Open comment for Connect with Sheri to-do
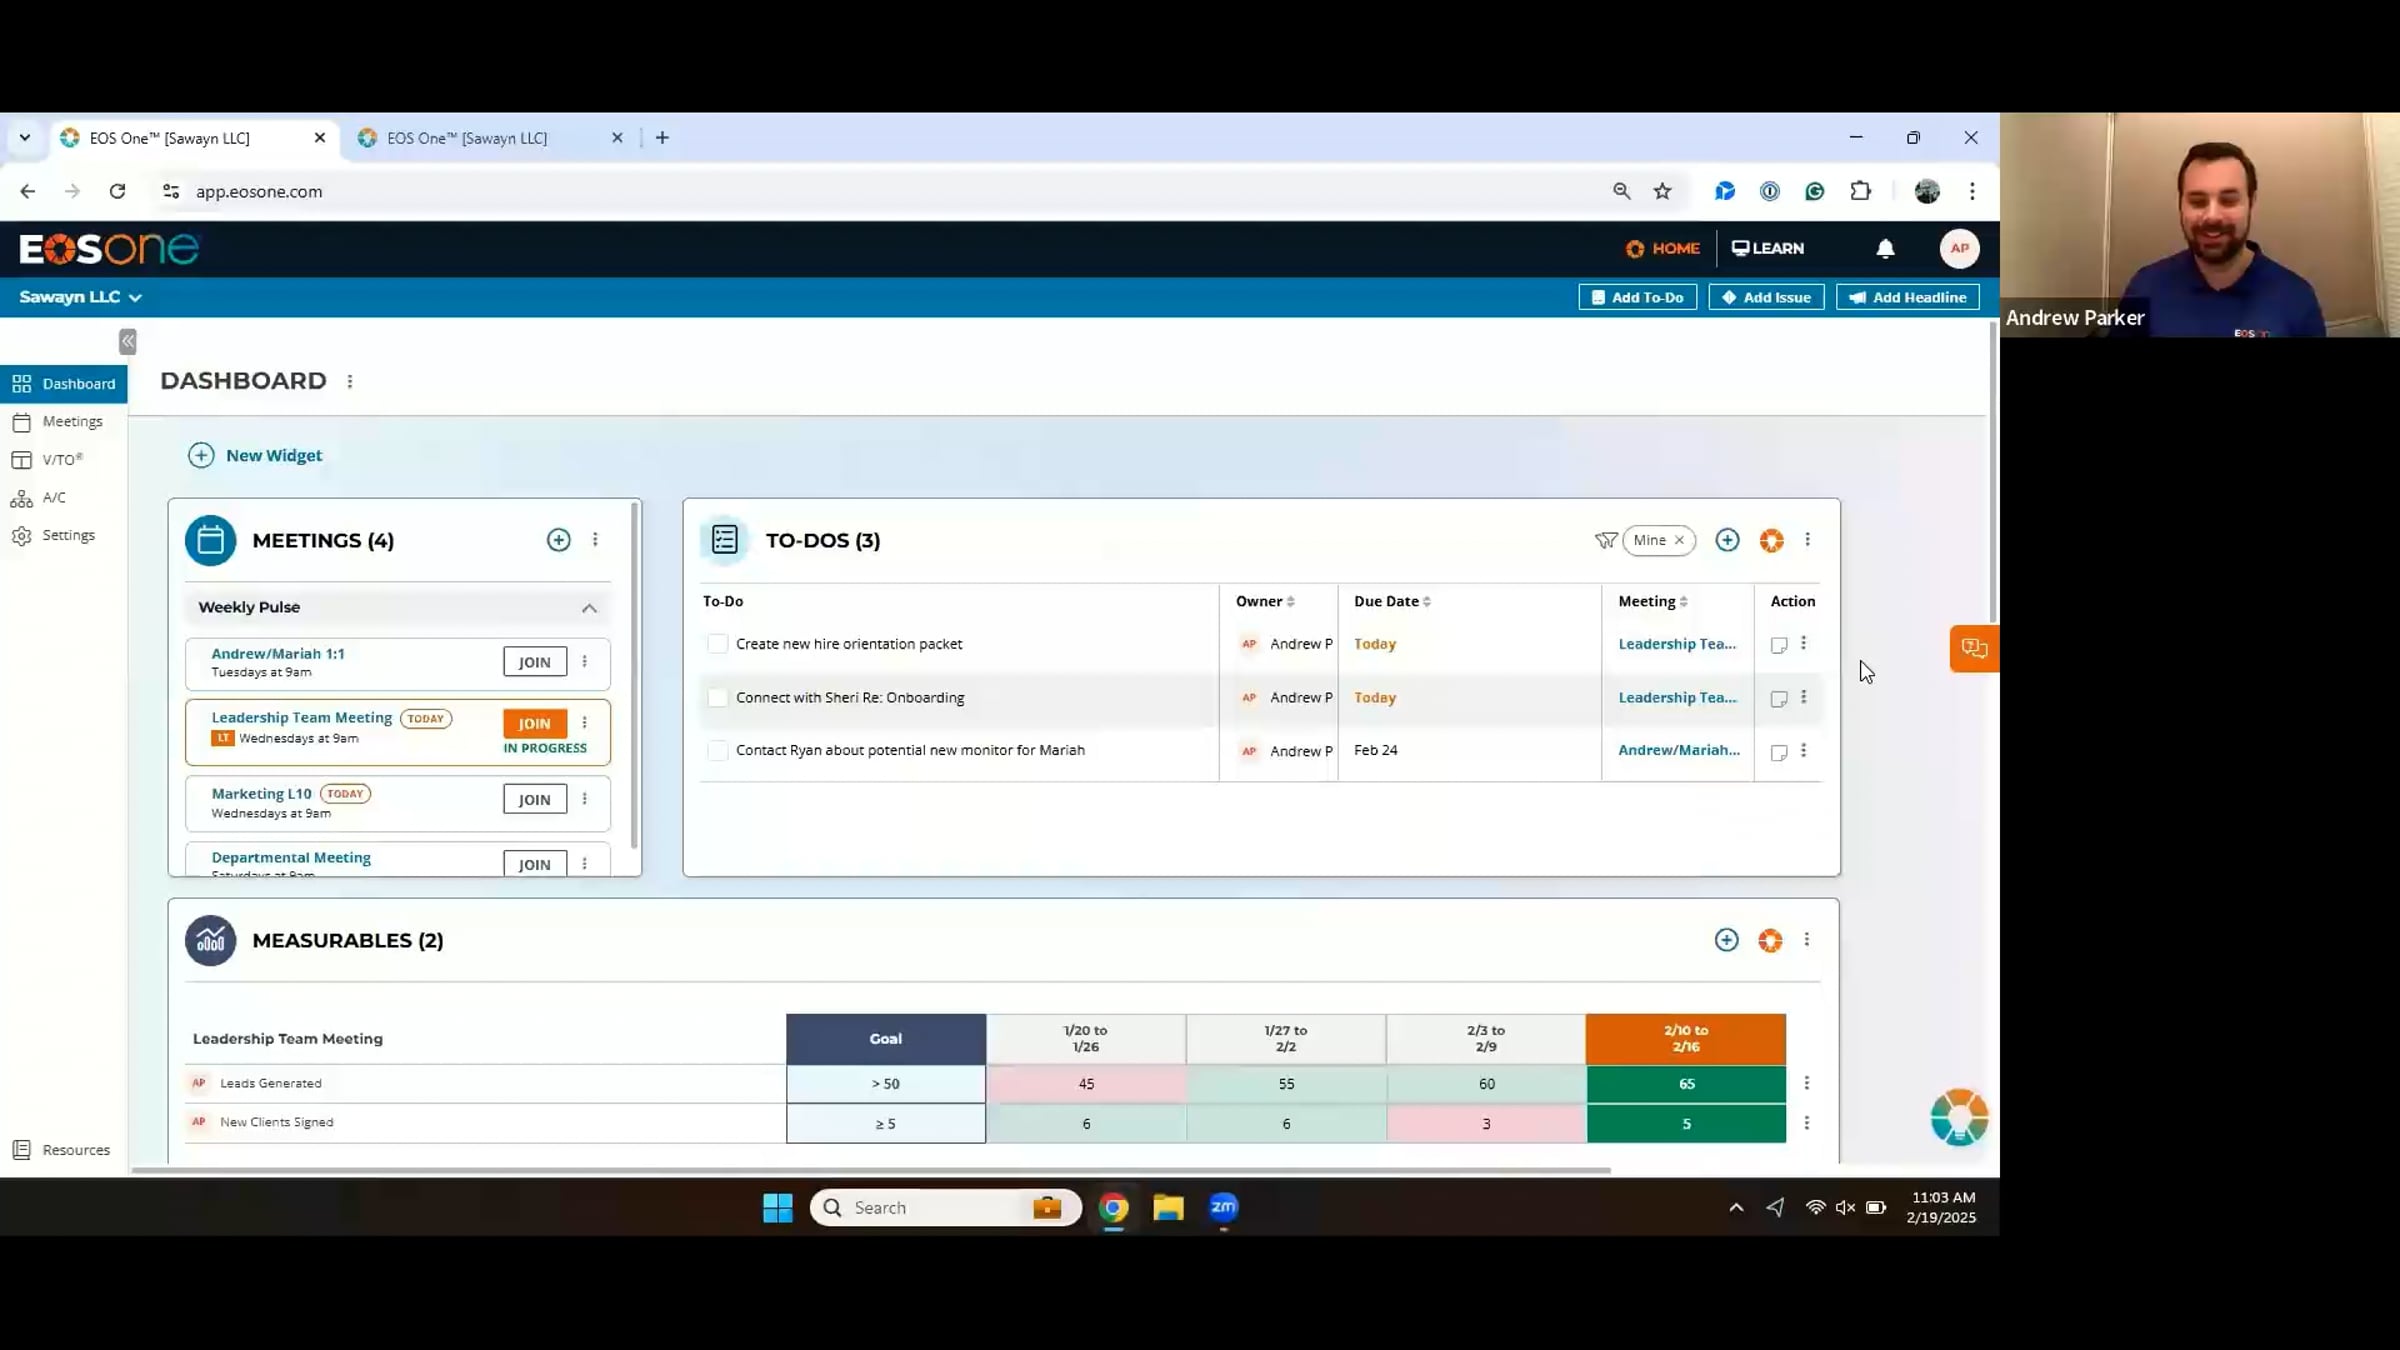Screen dimensions: 2400x1350 coord(1779,699)
